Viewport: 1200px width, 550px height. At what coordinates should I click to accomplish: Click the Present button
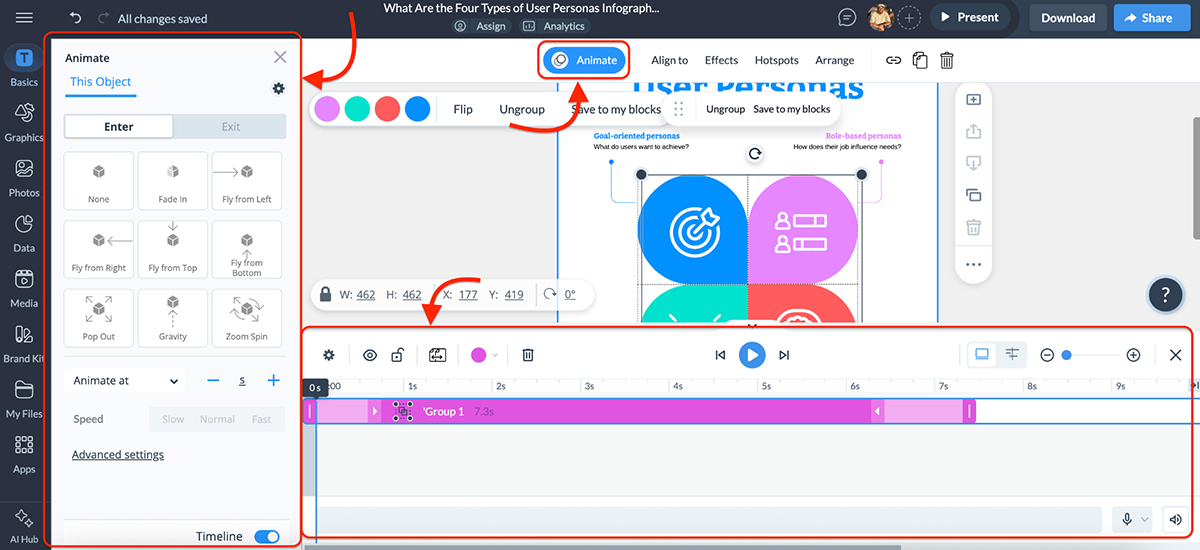click(x=970, y=17)
